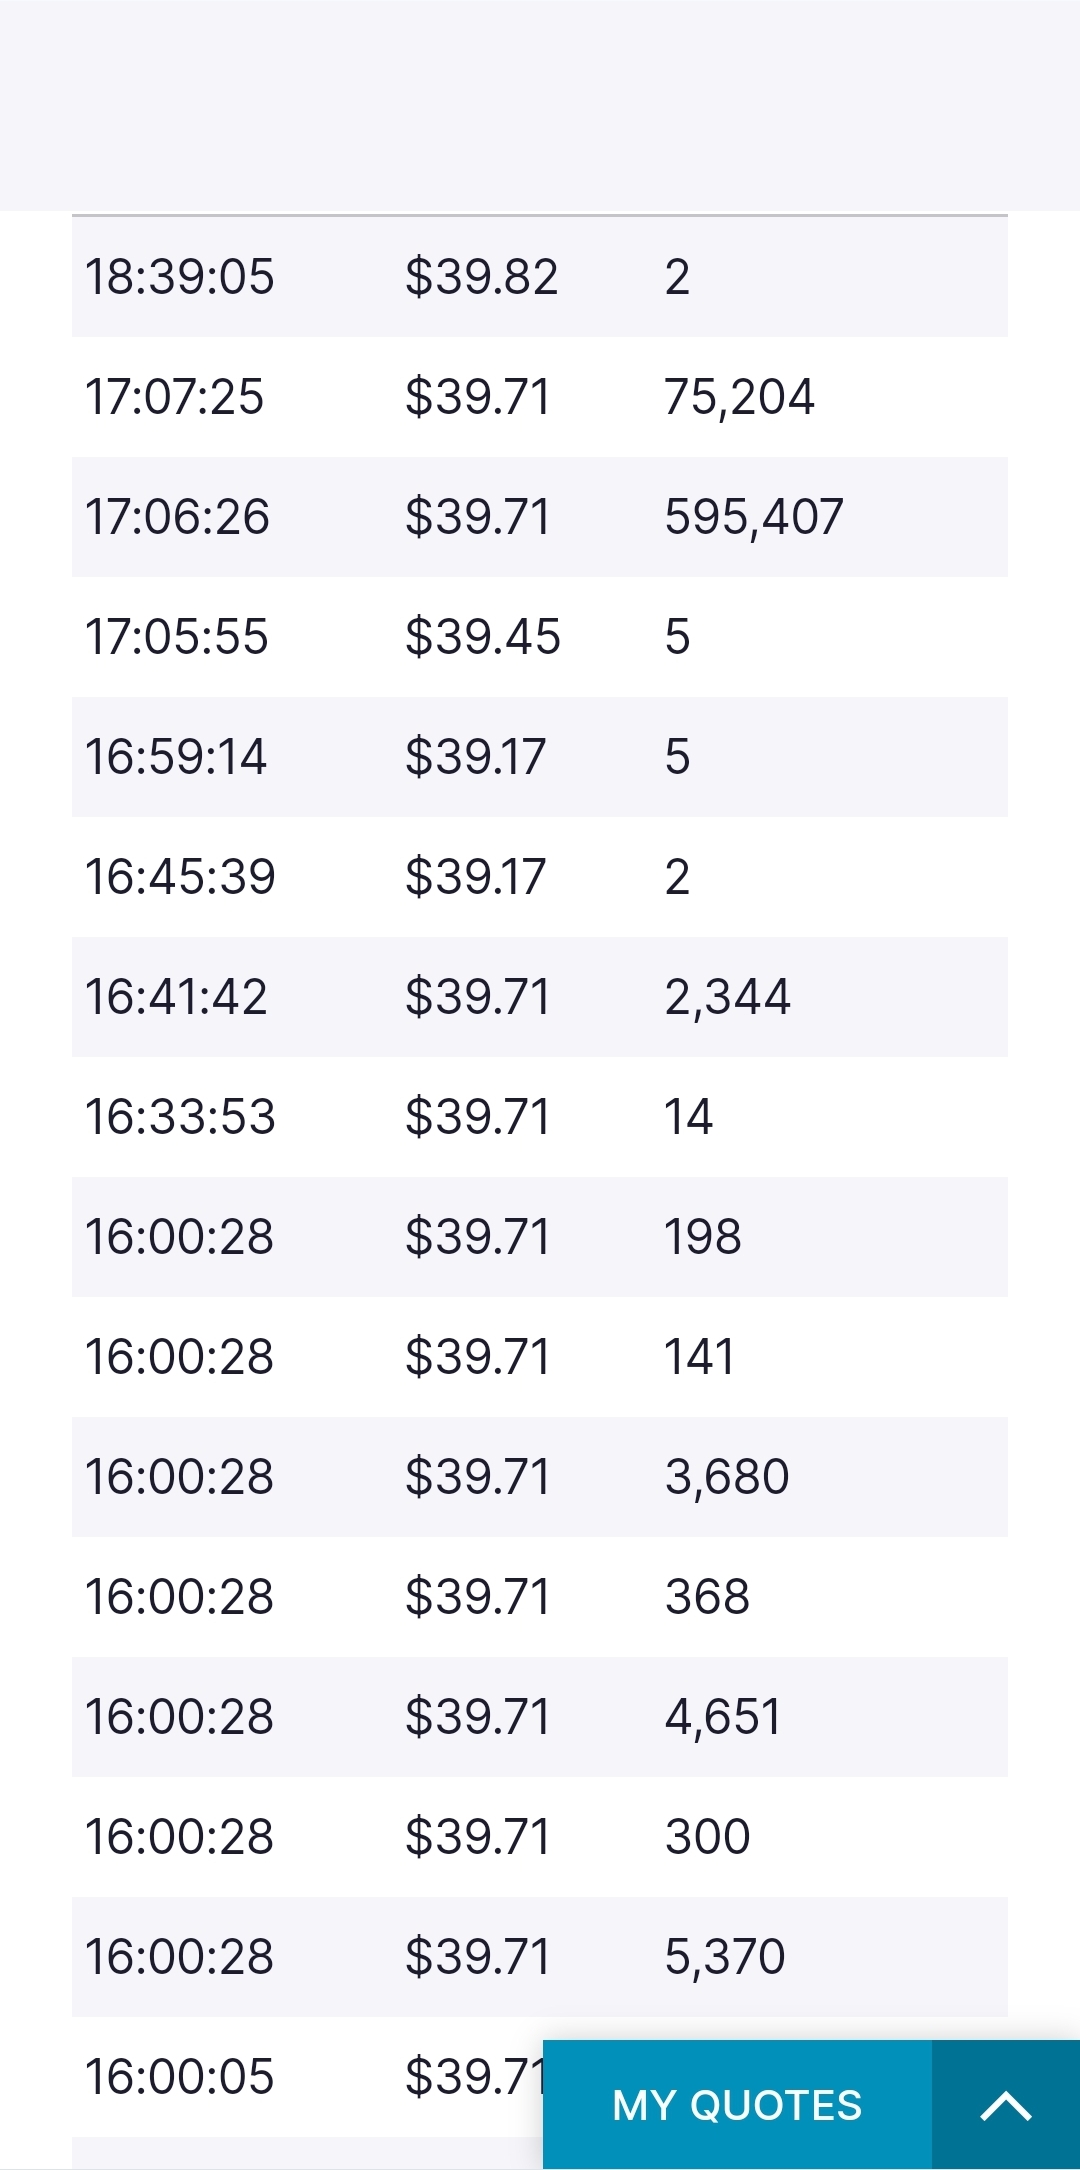Click the $39.82 price value
This screenshot has width=1080, height=2170.
pos(481,277)
